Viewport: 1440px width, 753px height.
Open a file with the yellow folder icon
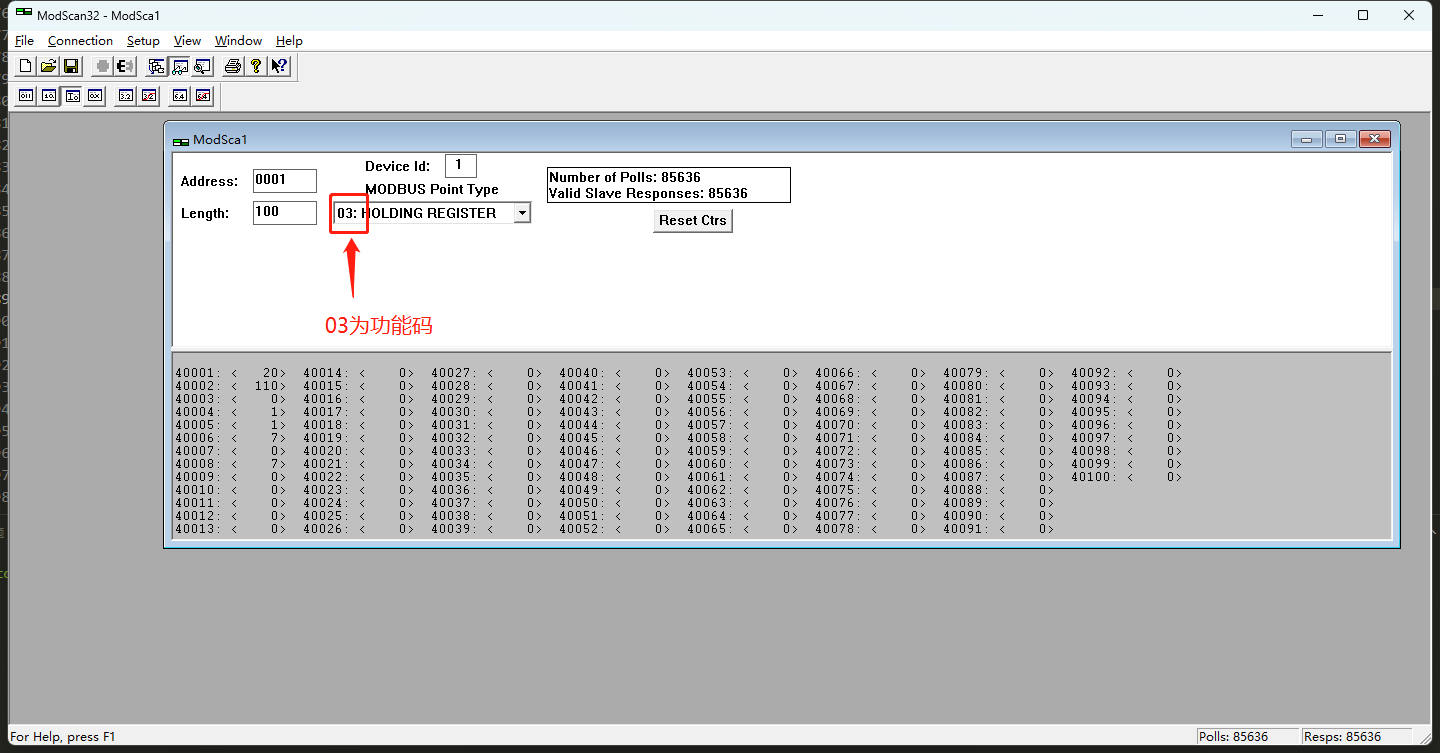click(x=48, y=66)
